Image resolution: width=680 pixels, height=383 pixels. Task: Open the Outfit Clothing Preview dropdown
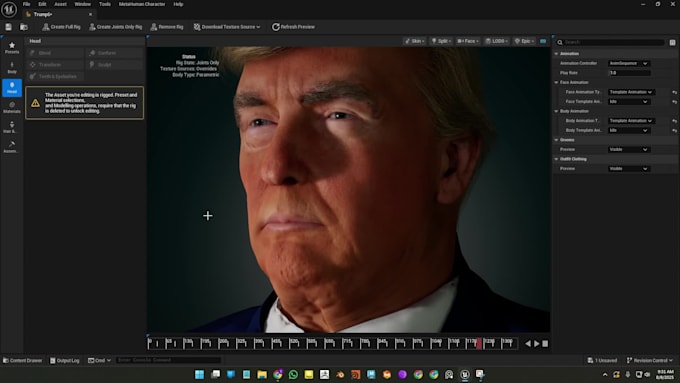(x=628, y=168)
